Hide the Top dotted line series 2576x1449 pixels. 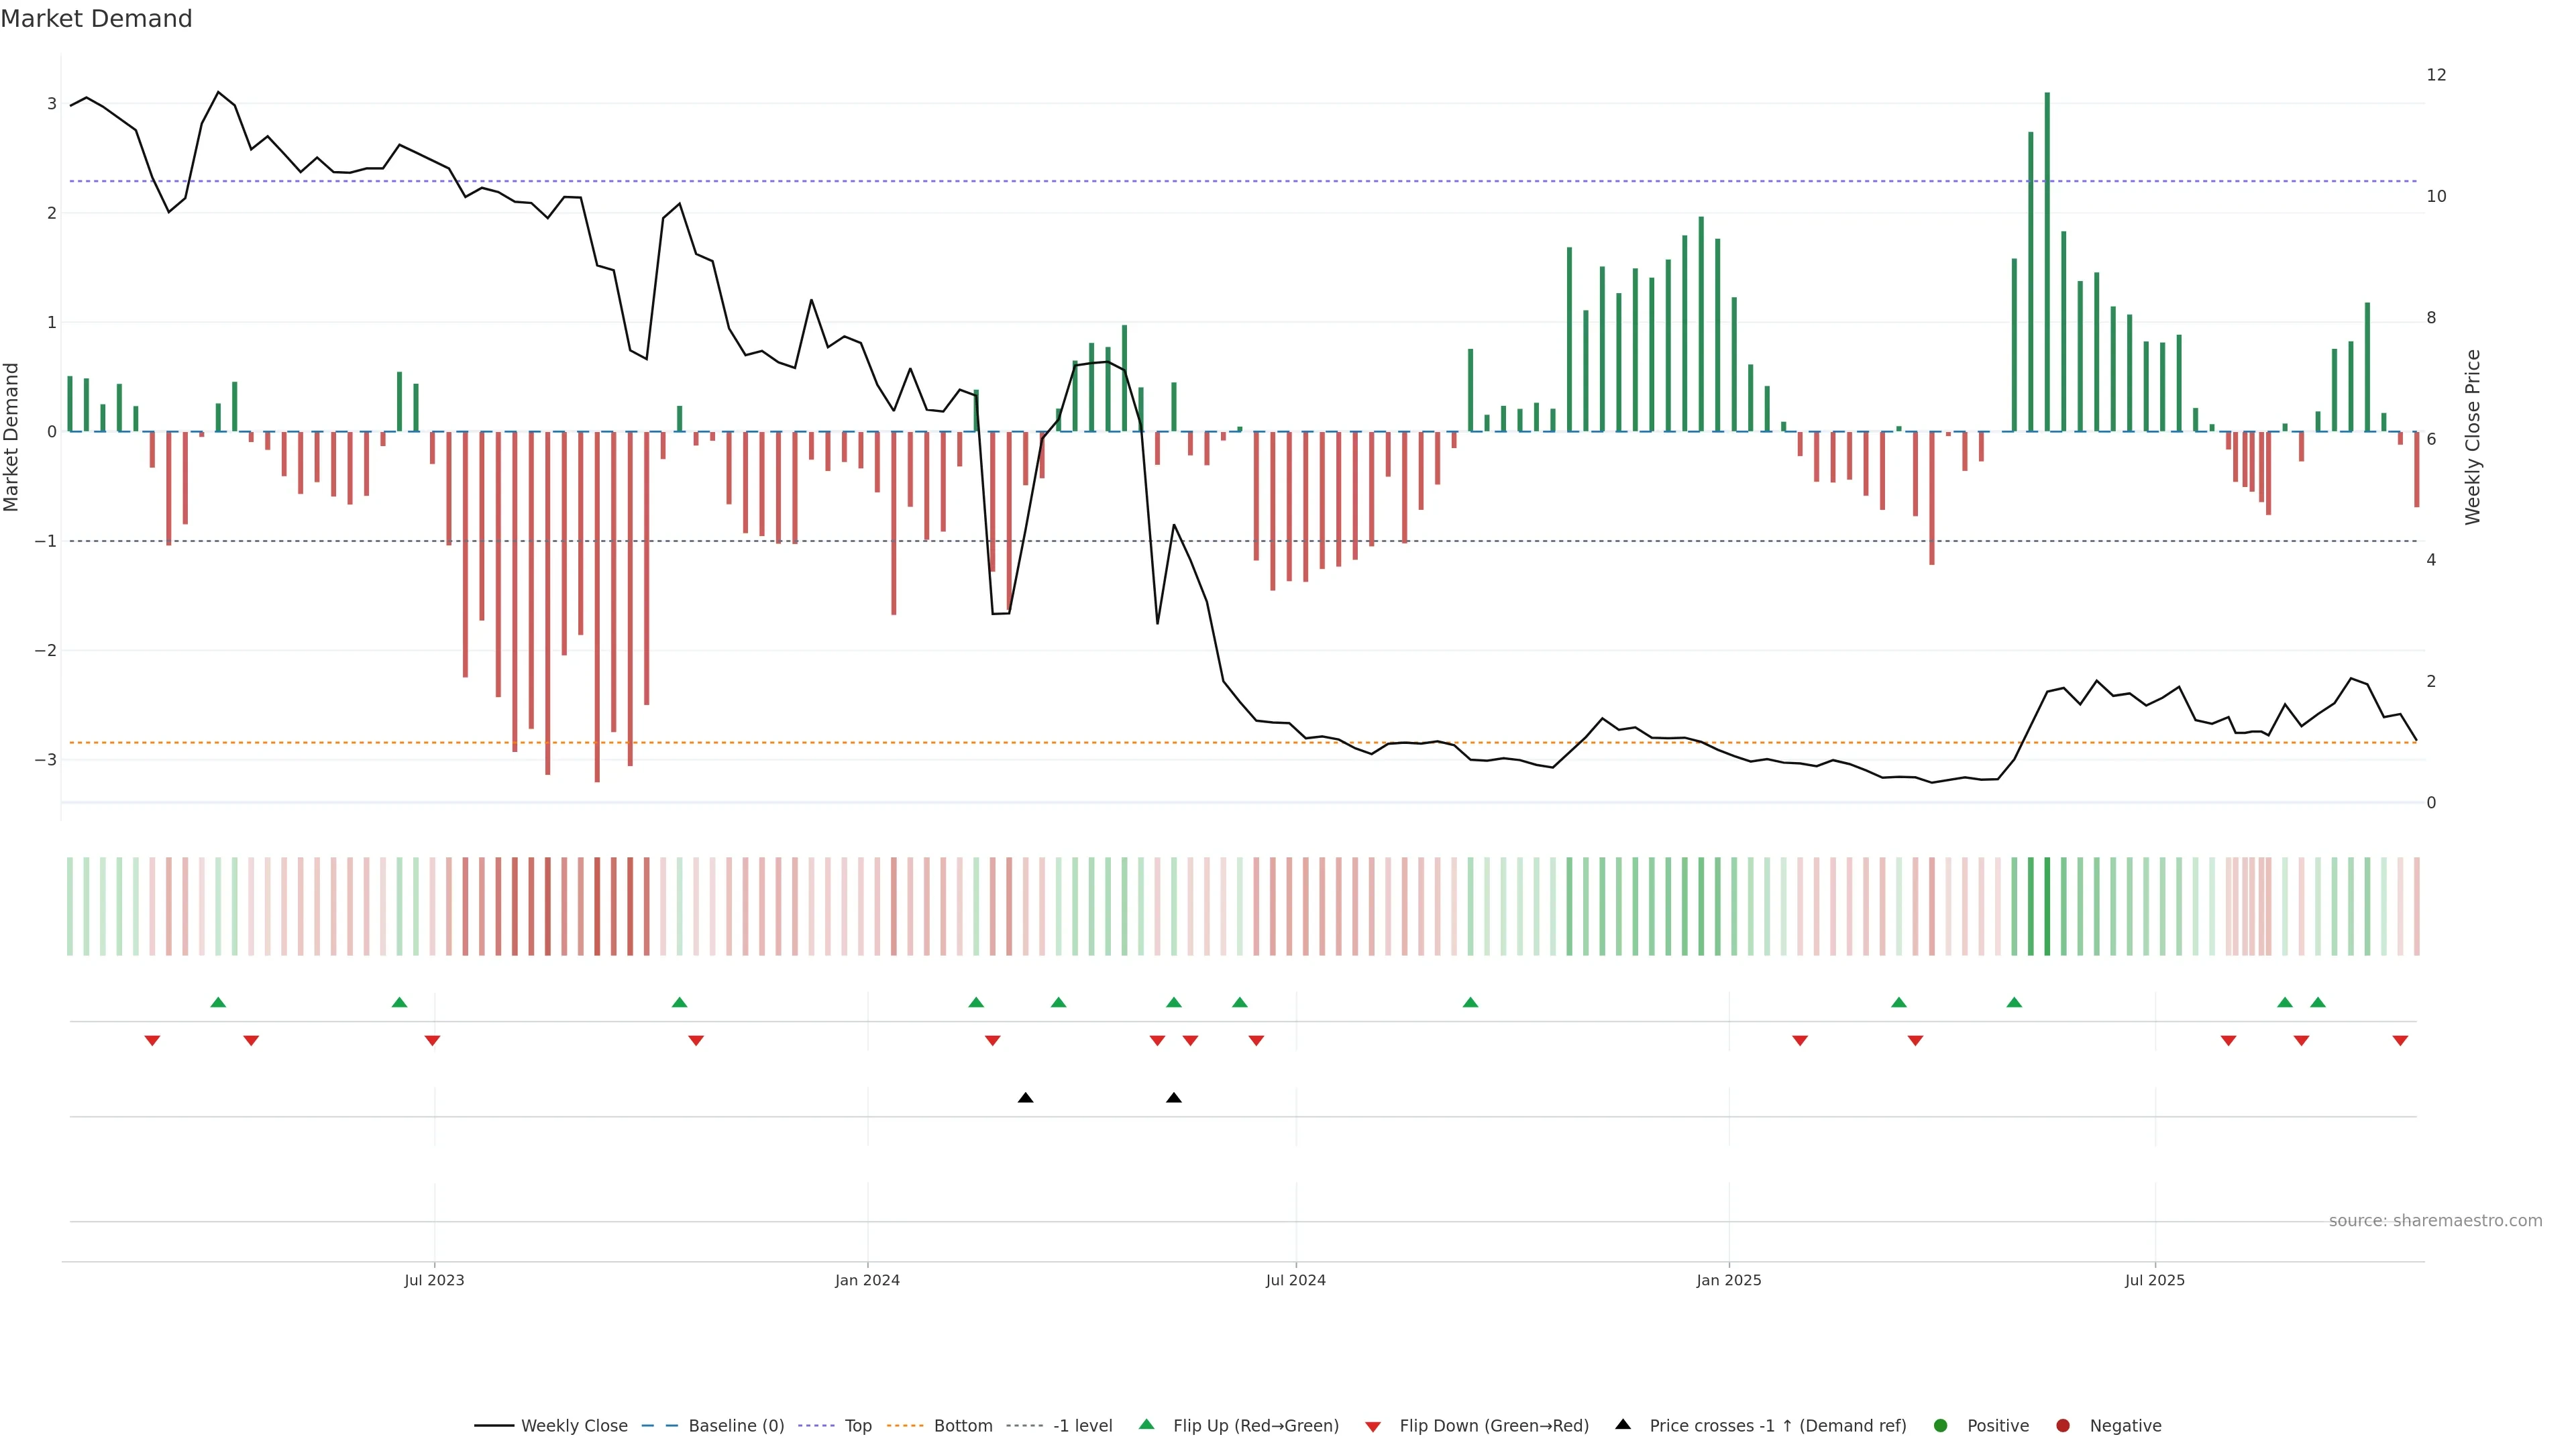tap(857, 1425)
